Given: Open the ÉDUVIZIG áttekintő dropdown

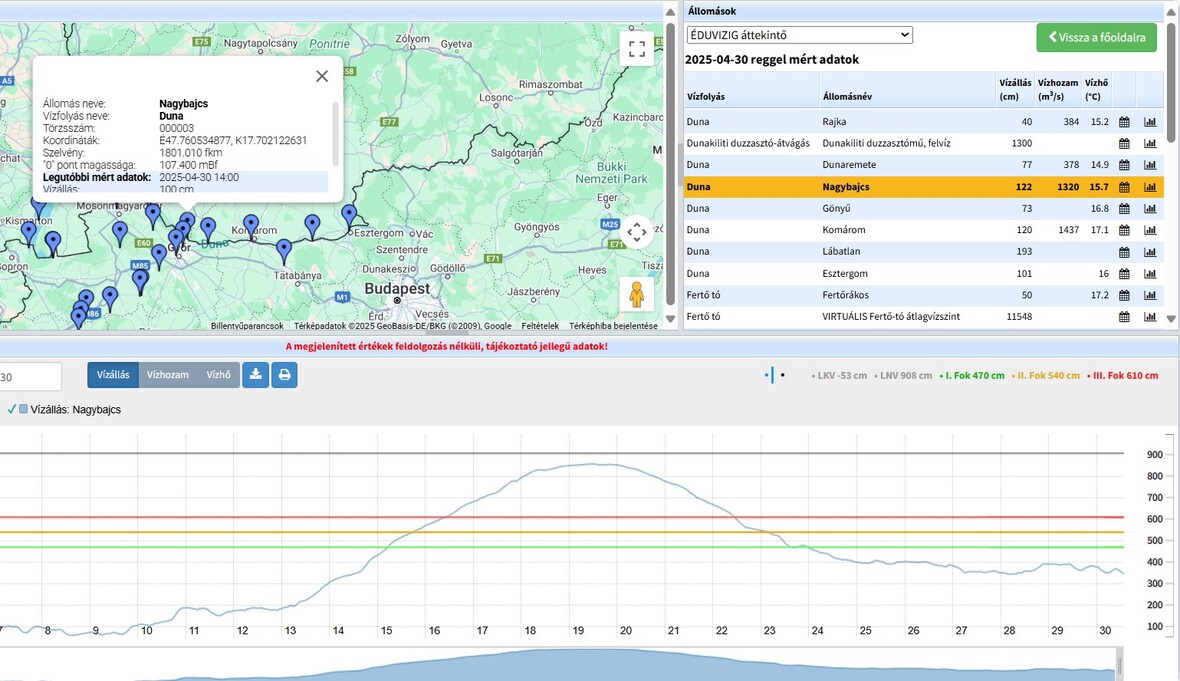Looking at the screenshot, I should [799, 35].
